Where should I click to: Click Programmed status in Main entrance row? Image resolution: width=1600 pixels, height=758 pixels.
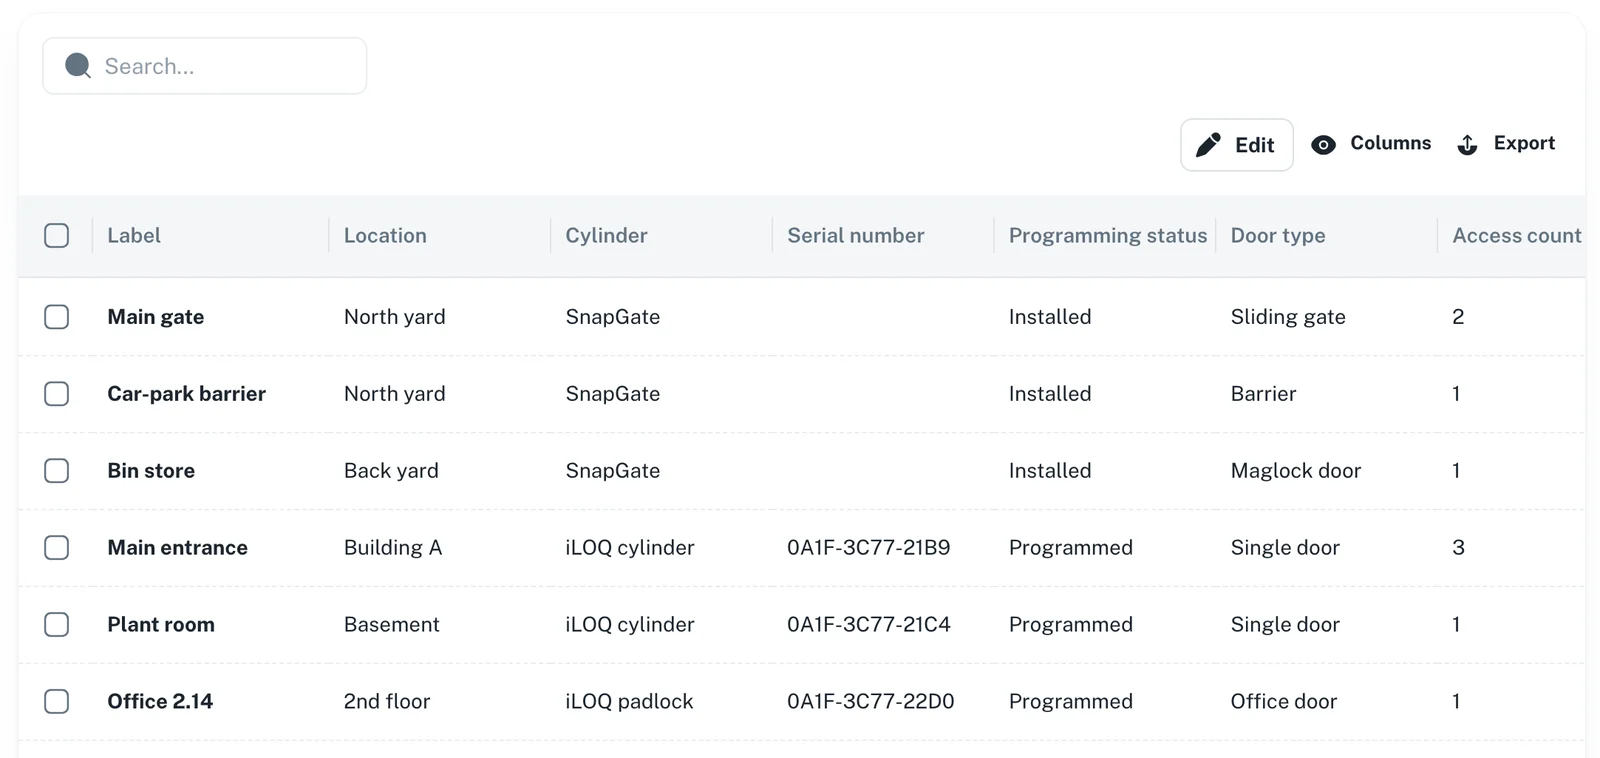point(1071,548)
